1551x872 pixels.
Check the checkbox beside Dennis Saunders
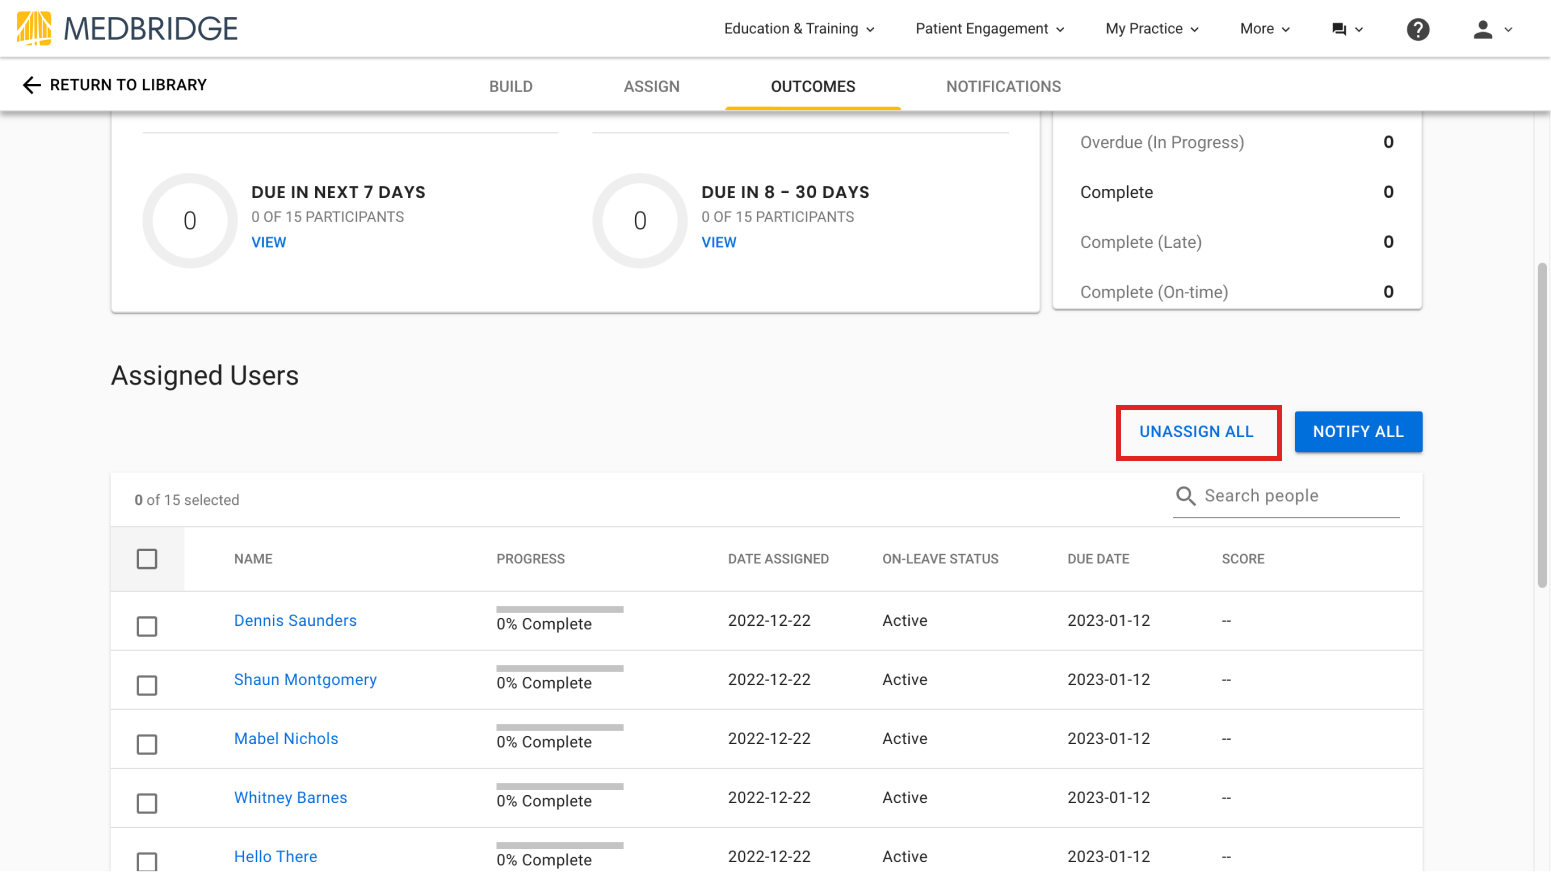pyautogui.click(x=147, y=626)
